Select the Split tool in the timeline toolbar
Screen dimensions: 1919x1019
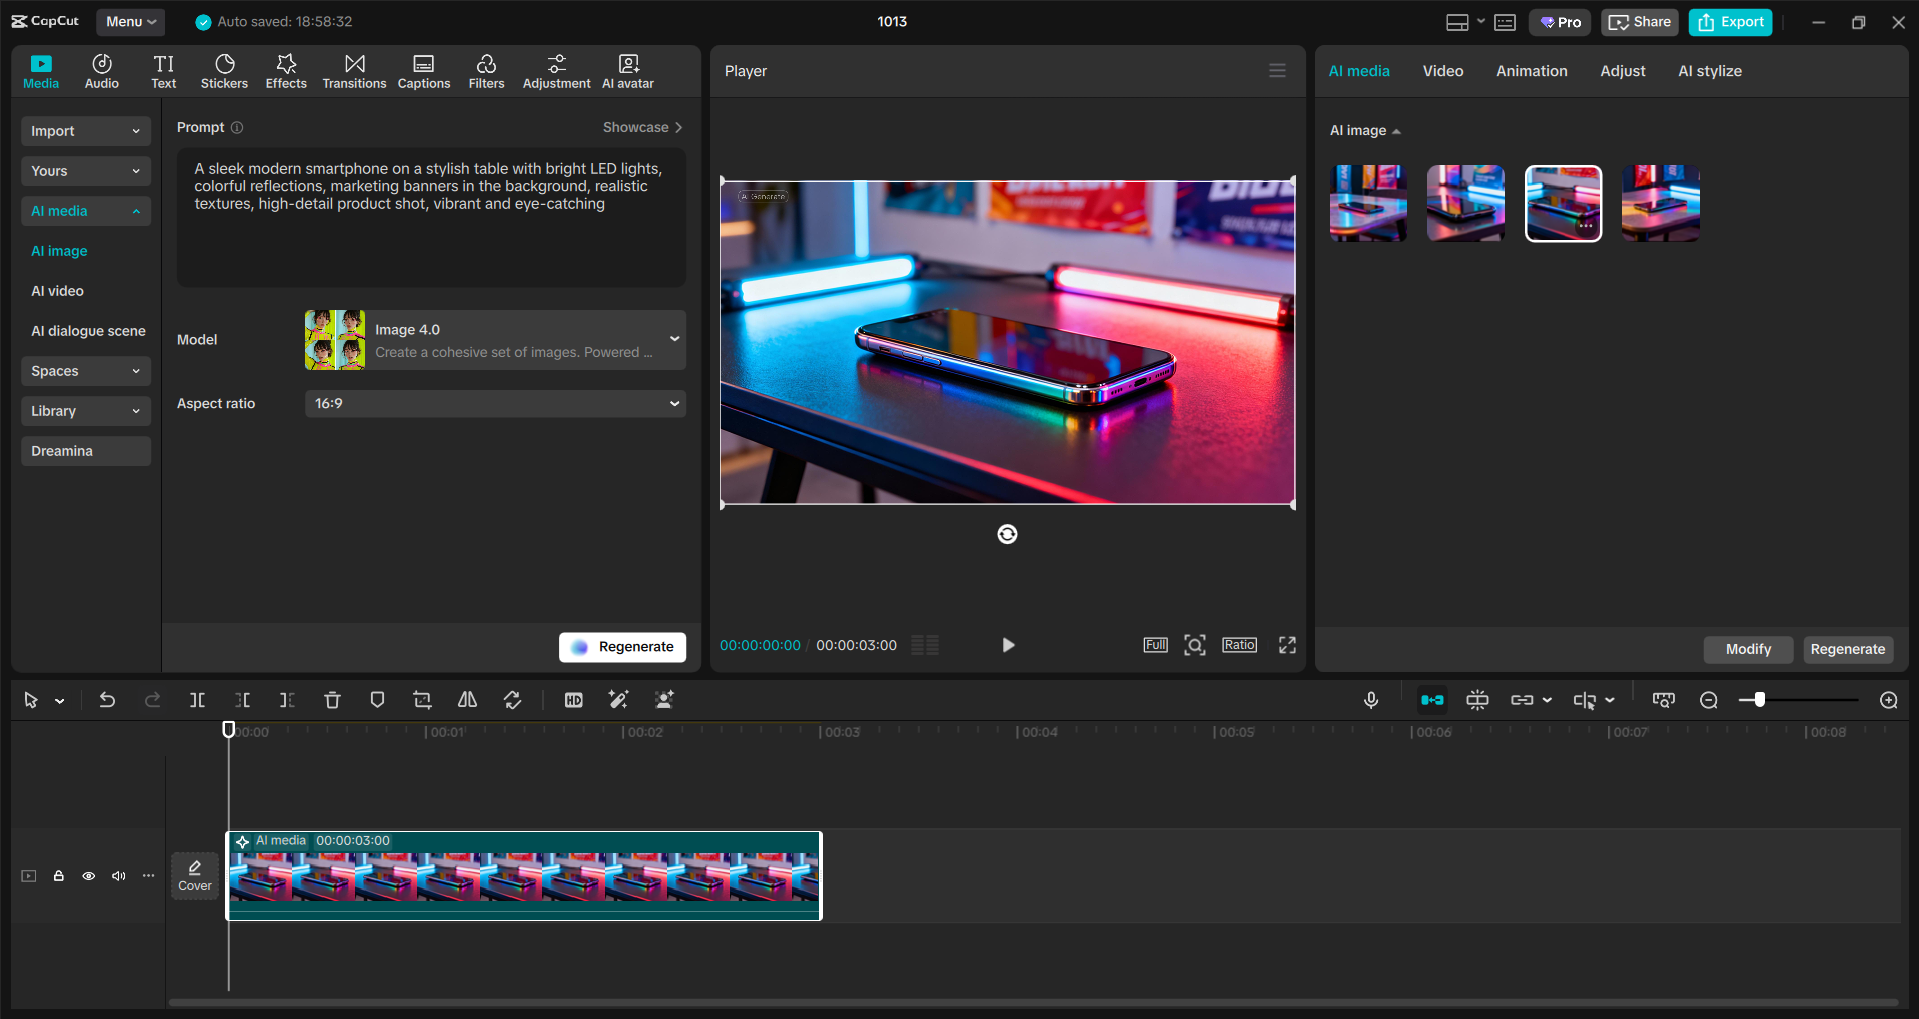[x=197, y=700]
